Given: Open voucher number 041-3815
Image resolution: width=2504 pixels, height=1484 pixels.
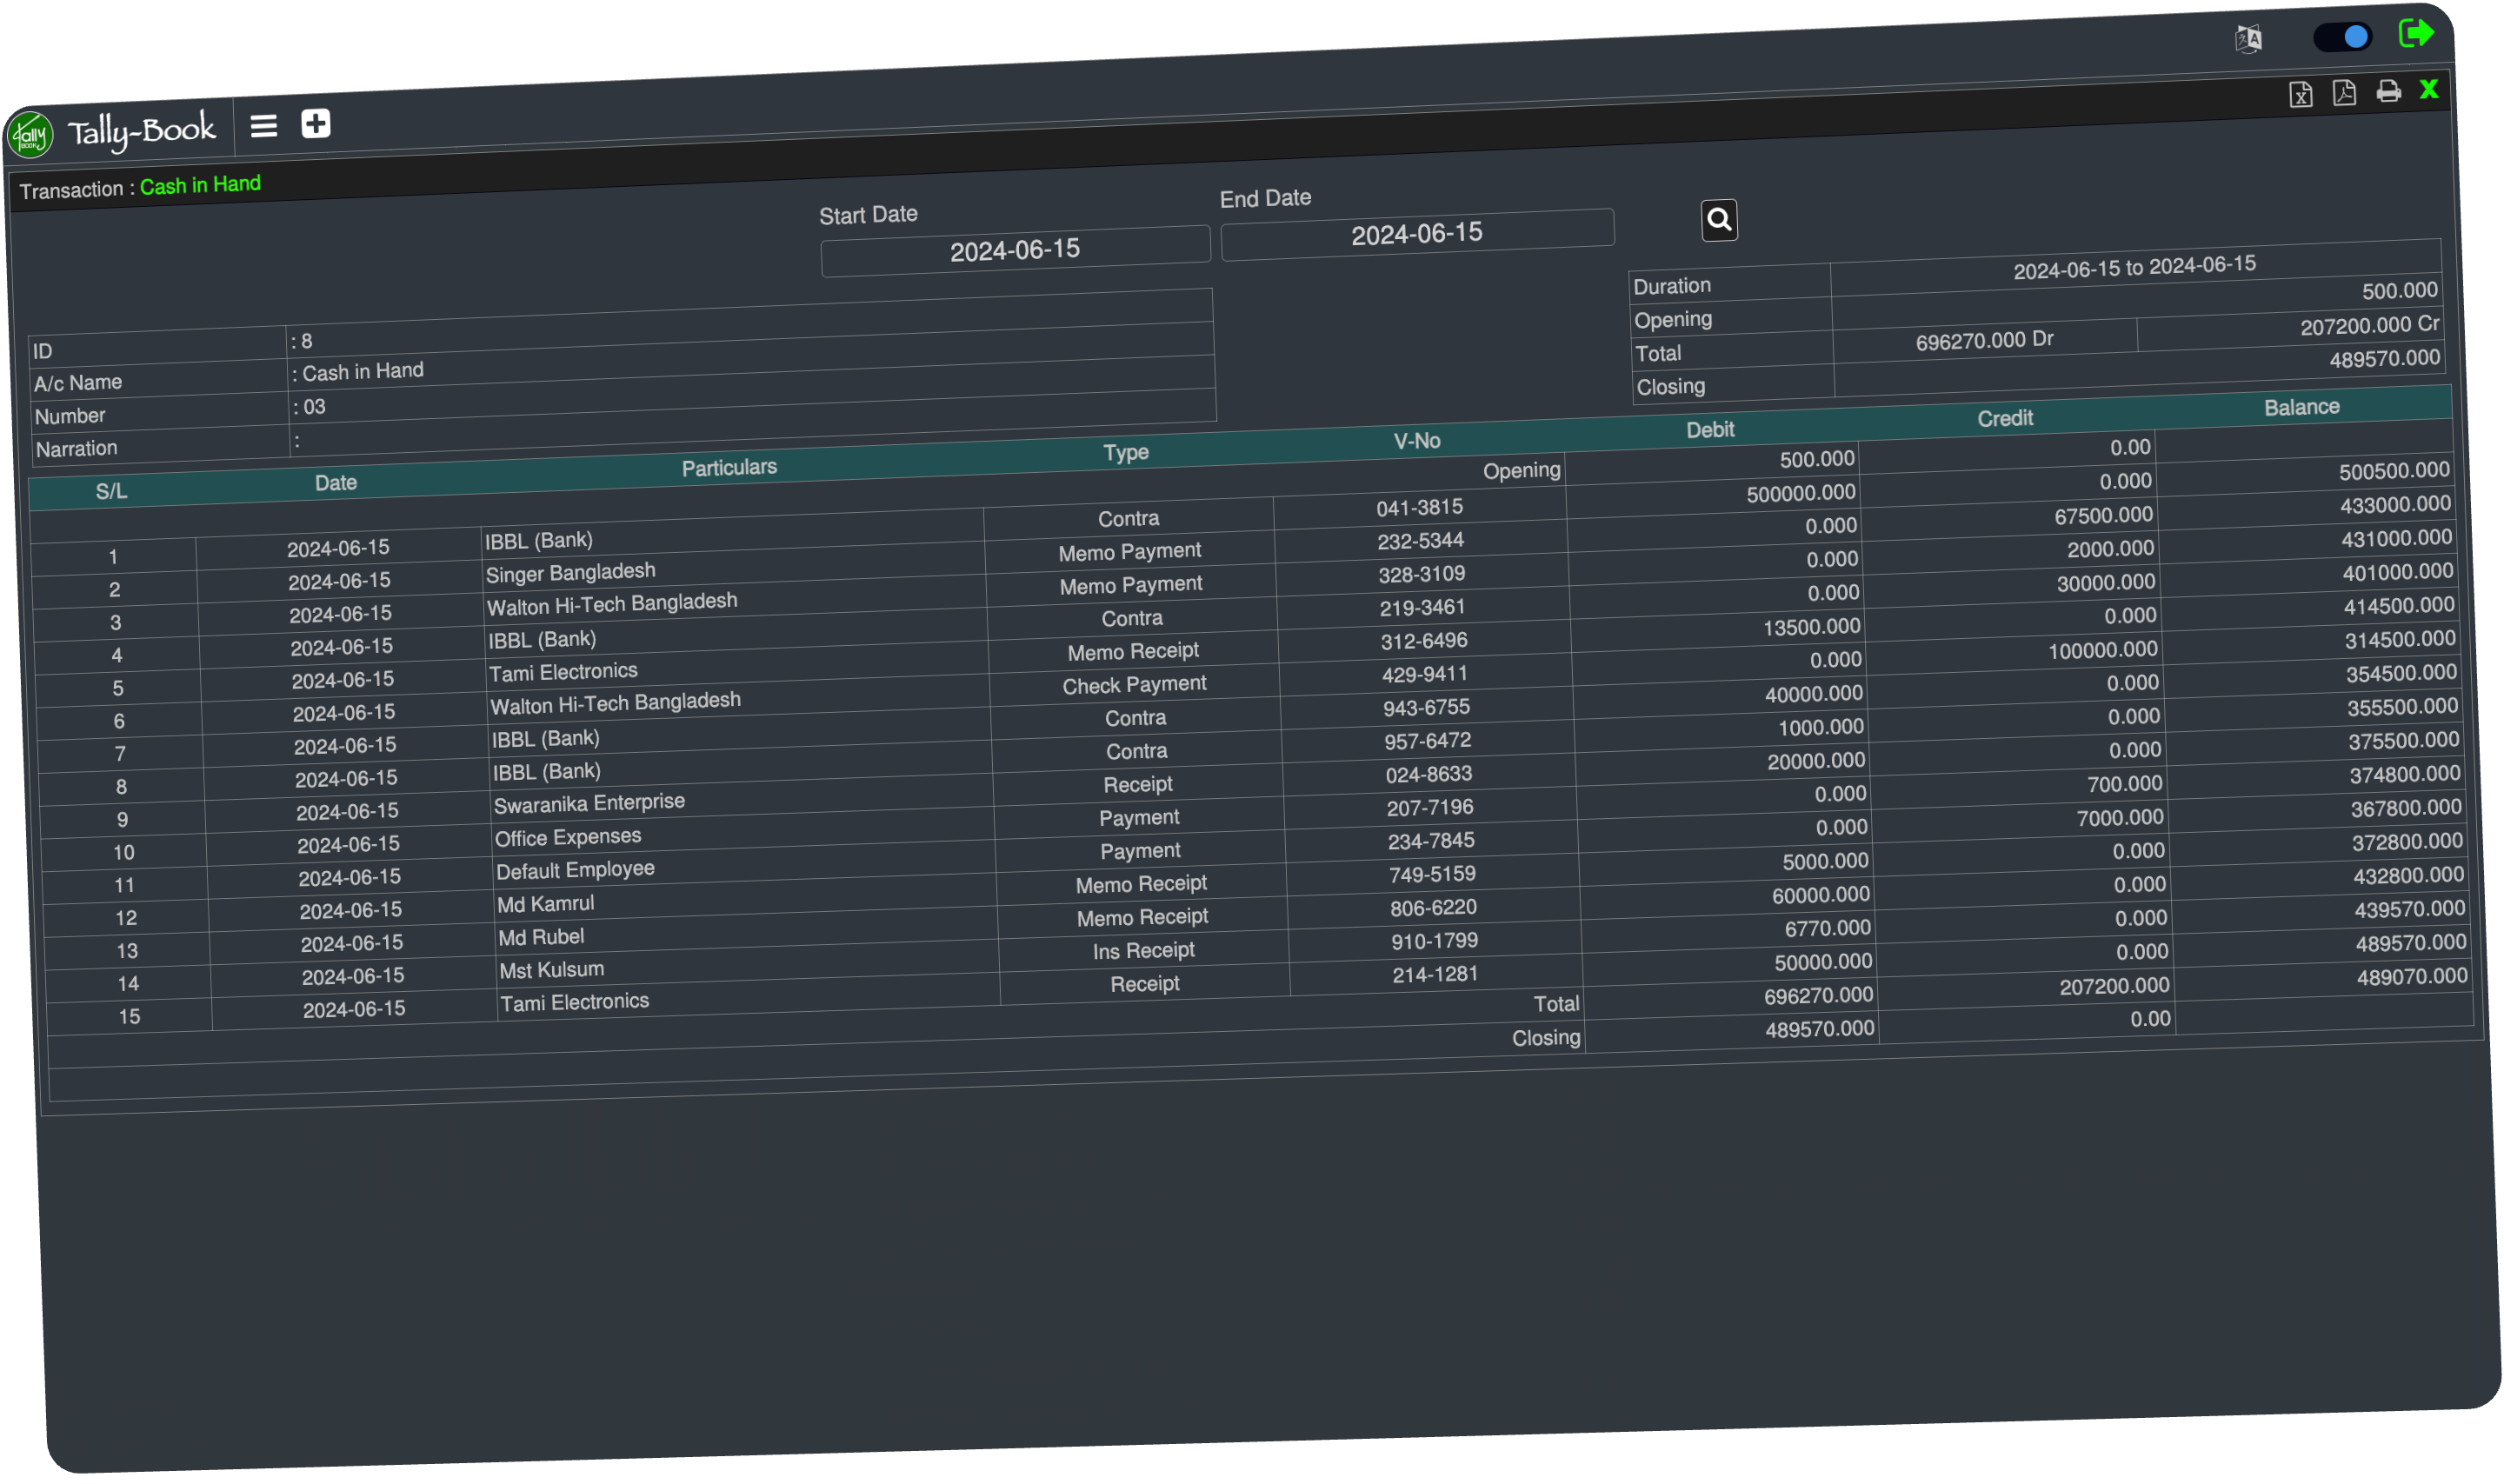Looking at the screenshot, I should 1419,508.
